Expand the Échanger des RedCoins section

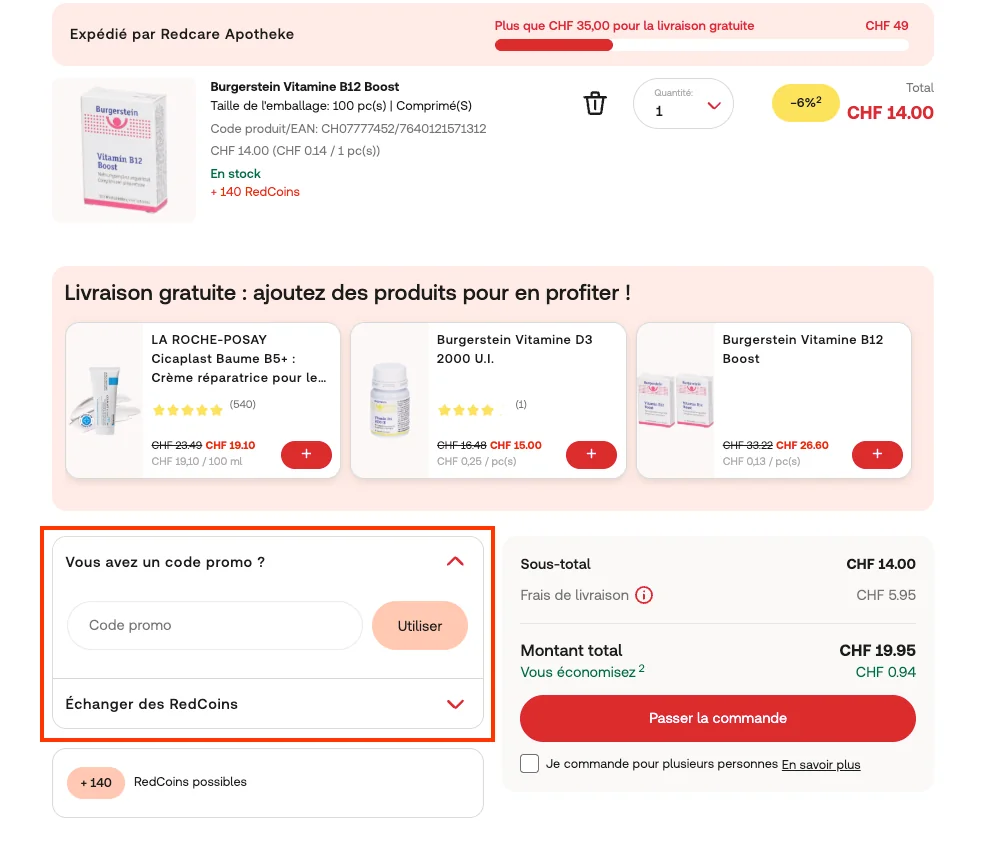[x=268, y=704]
